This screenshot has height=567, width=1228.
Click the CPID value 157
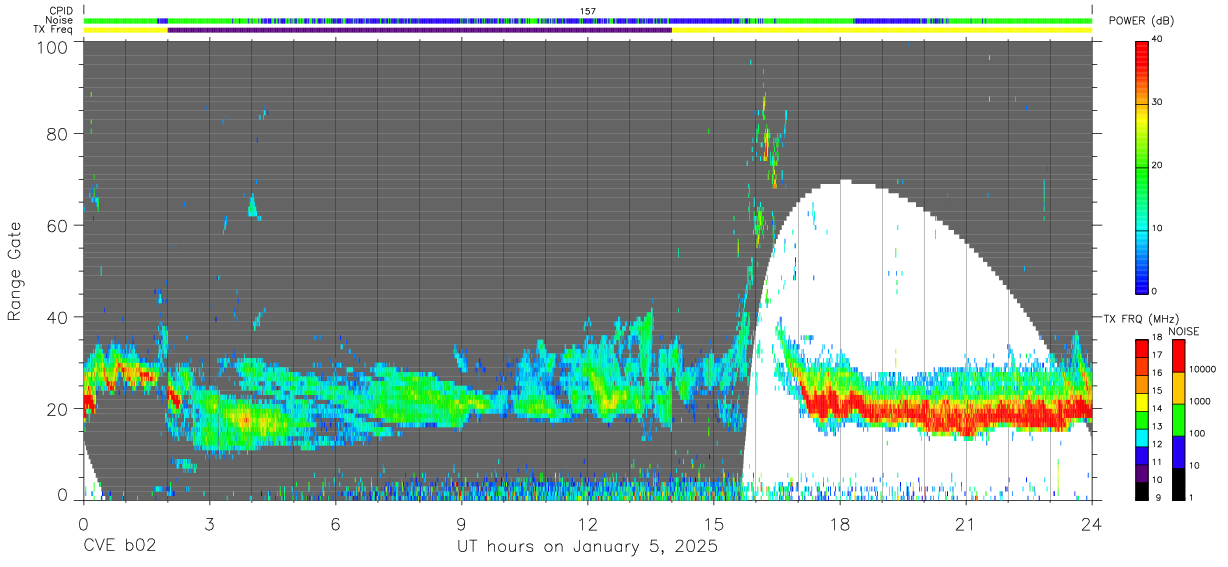587,11
